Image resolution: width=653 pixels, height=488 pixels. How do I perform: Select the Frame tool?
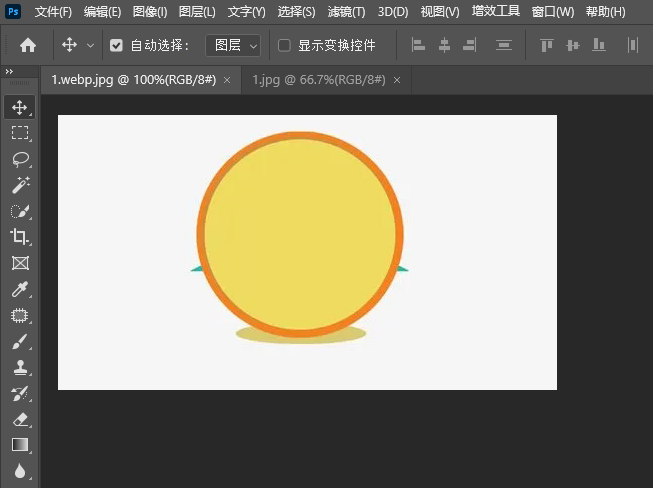20,263
